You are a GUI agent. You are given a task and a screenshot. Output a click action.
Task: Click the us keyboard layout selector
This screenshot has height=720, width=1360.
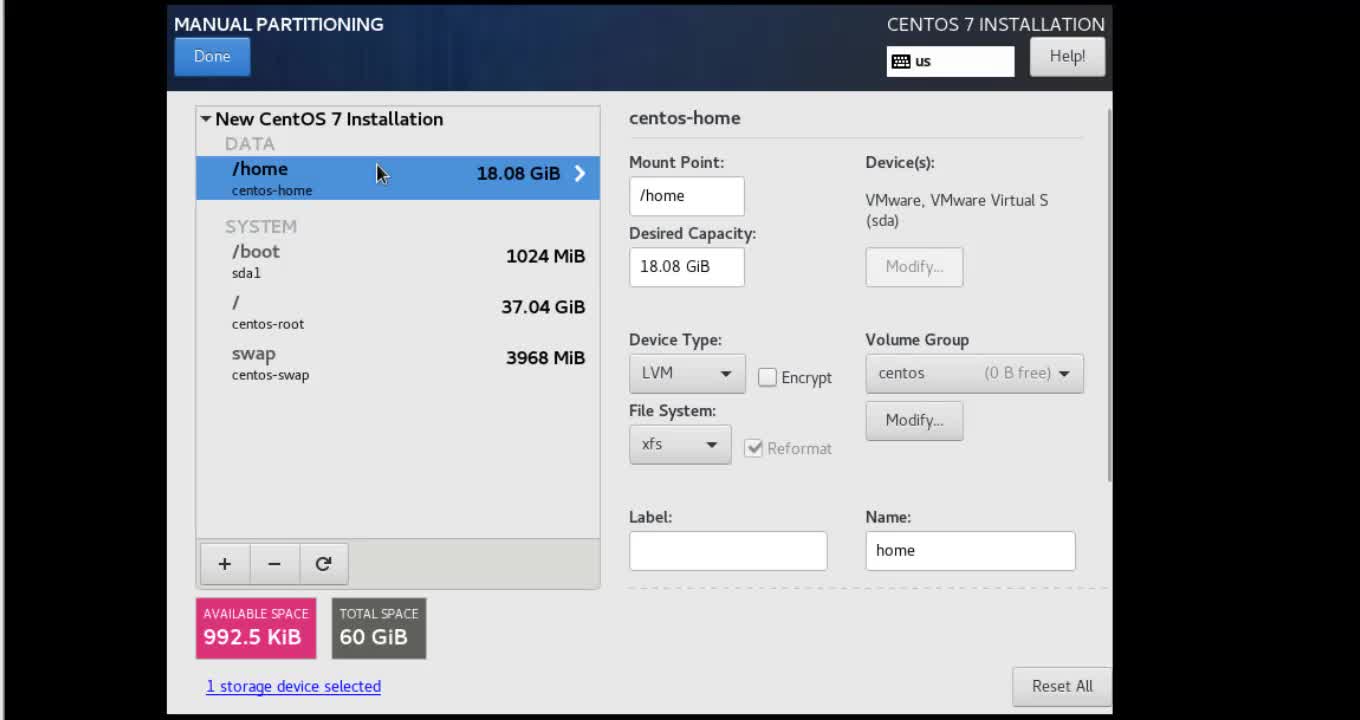(x=950, y=61)
